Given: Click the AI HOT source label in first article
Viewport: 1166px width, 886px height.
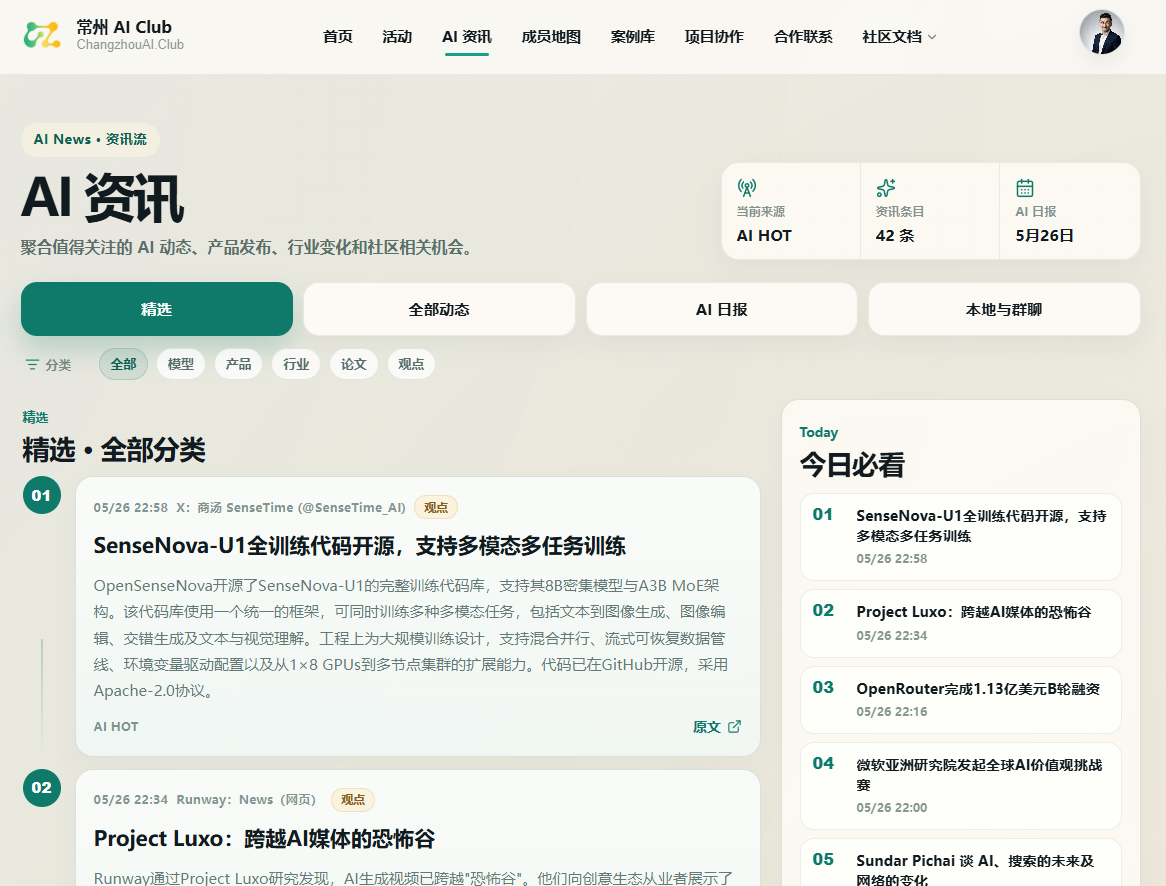Looking at the screenshot, I should point(116,727).
